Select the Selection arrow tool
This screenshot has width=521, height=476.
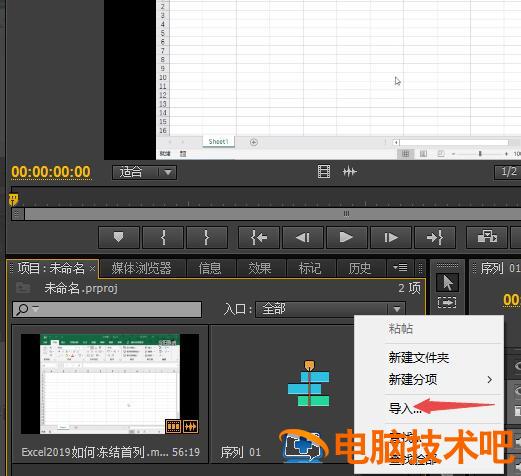point(447,282)
